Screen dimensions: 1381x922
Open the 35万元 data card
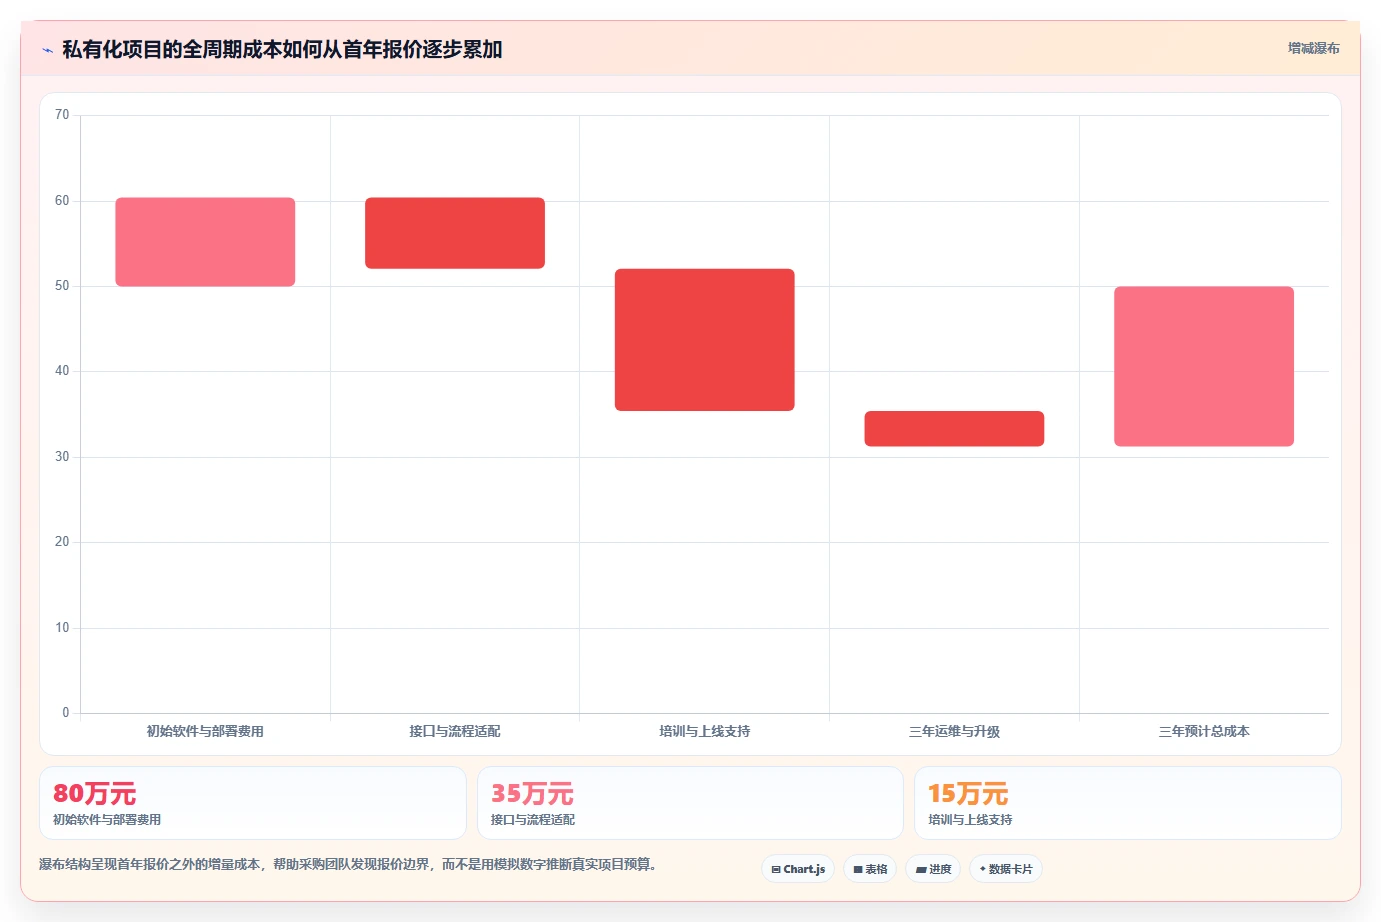point(690,803)
